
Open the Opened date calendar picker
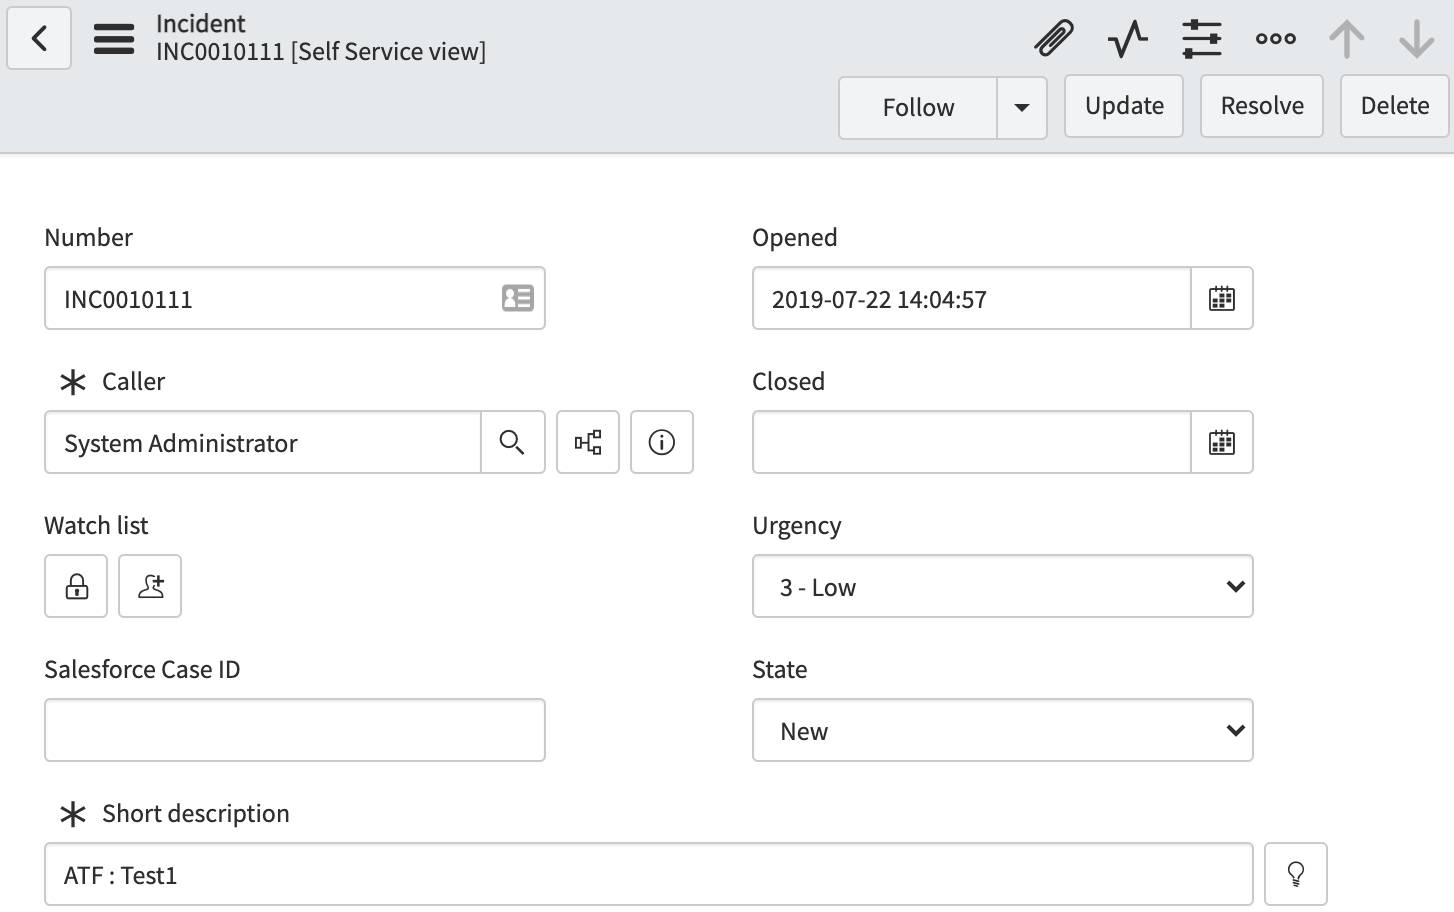pyautogui.click(x=1222, y=298)
